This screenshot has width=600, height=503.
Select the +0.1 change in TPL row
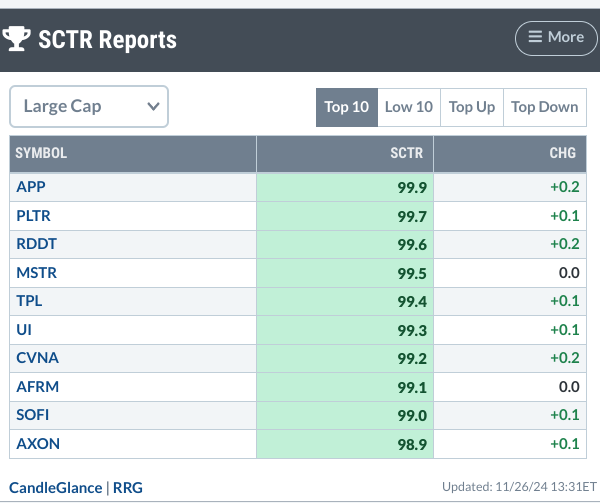[565, 301]
